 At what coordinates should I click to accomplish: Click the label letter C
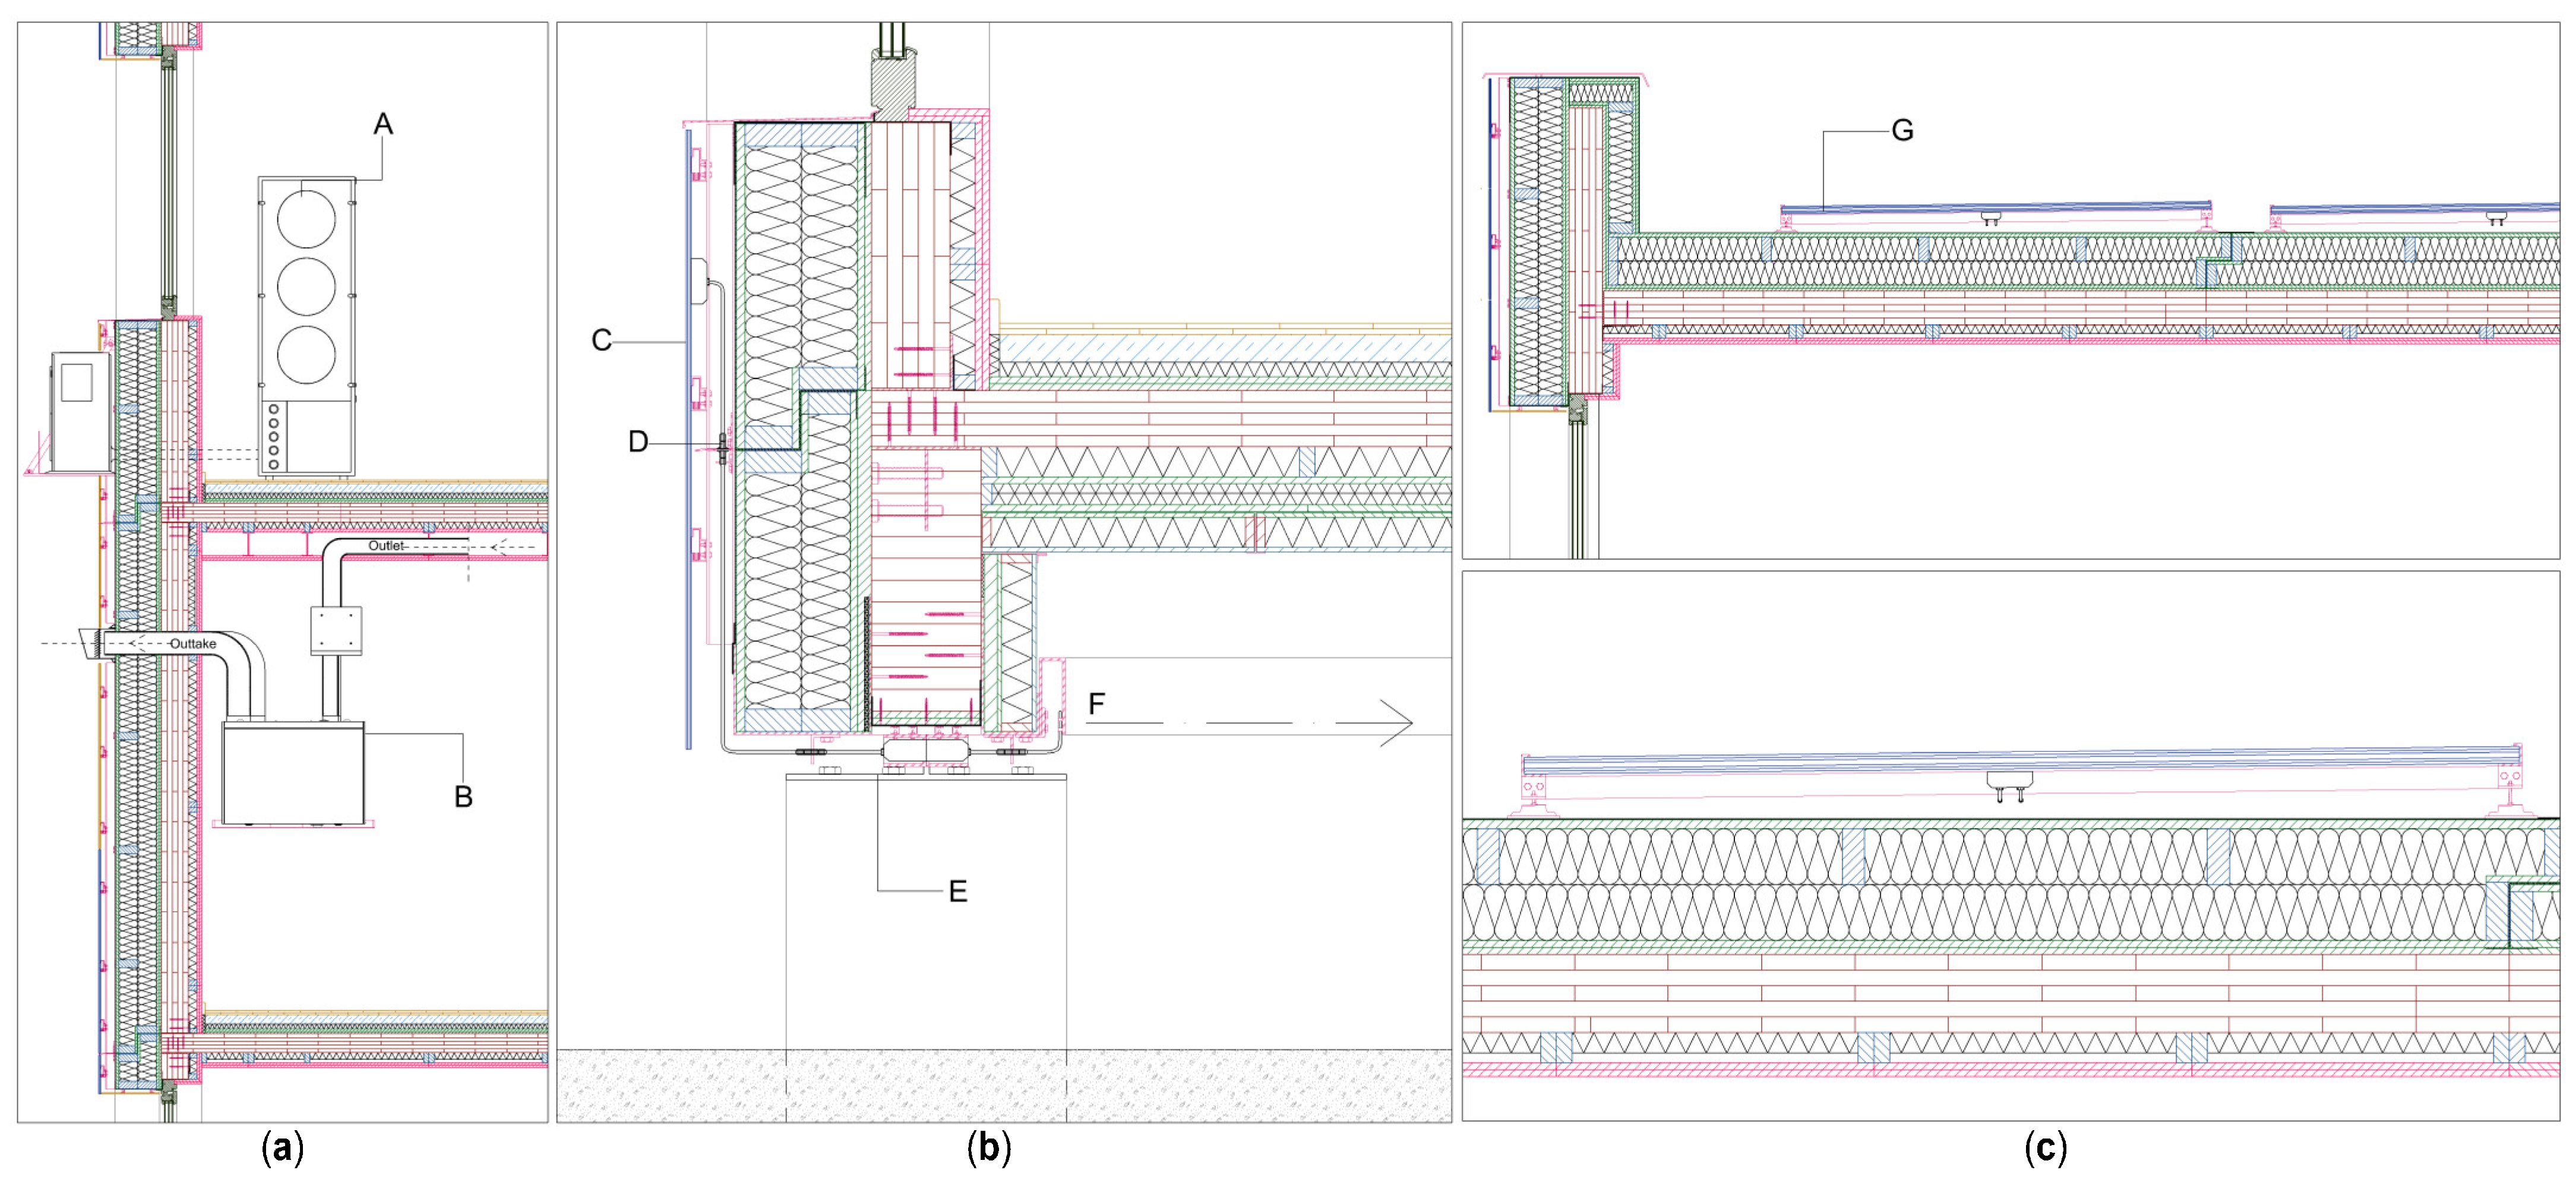pos(601,341)
